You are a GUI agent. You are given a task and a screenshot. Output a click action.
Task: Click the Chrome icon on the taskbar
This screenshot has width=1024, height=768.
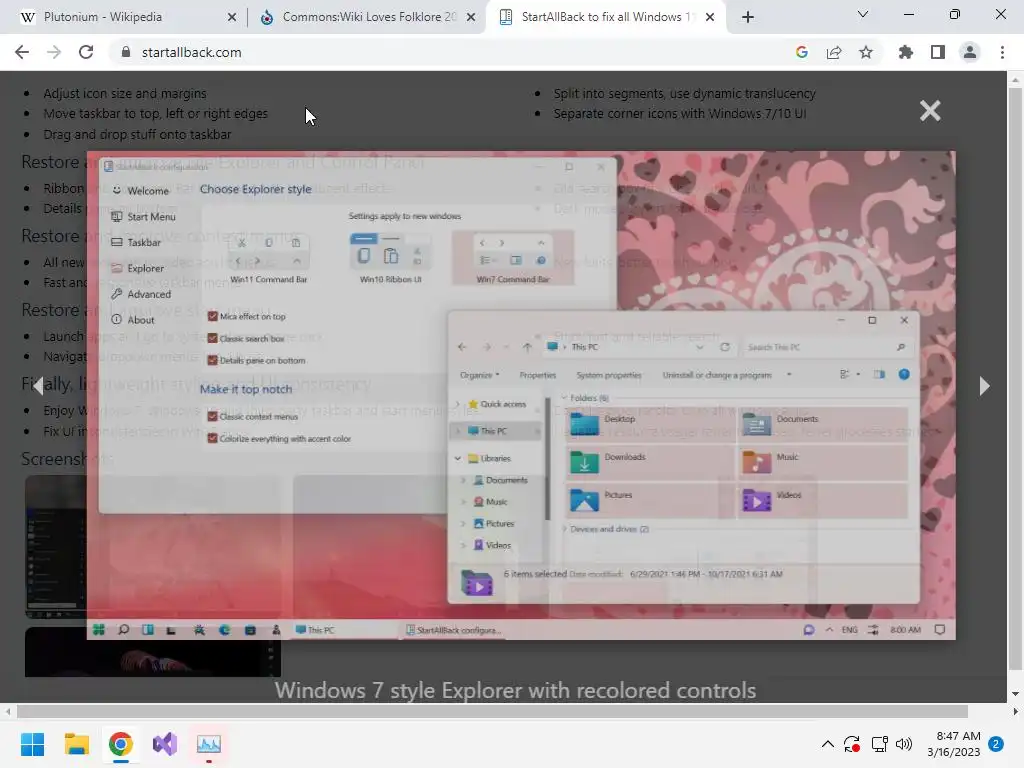tap(121, 744)
